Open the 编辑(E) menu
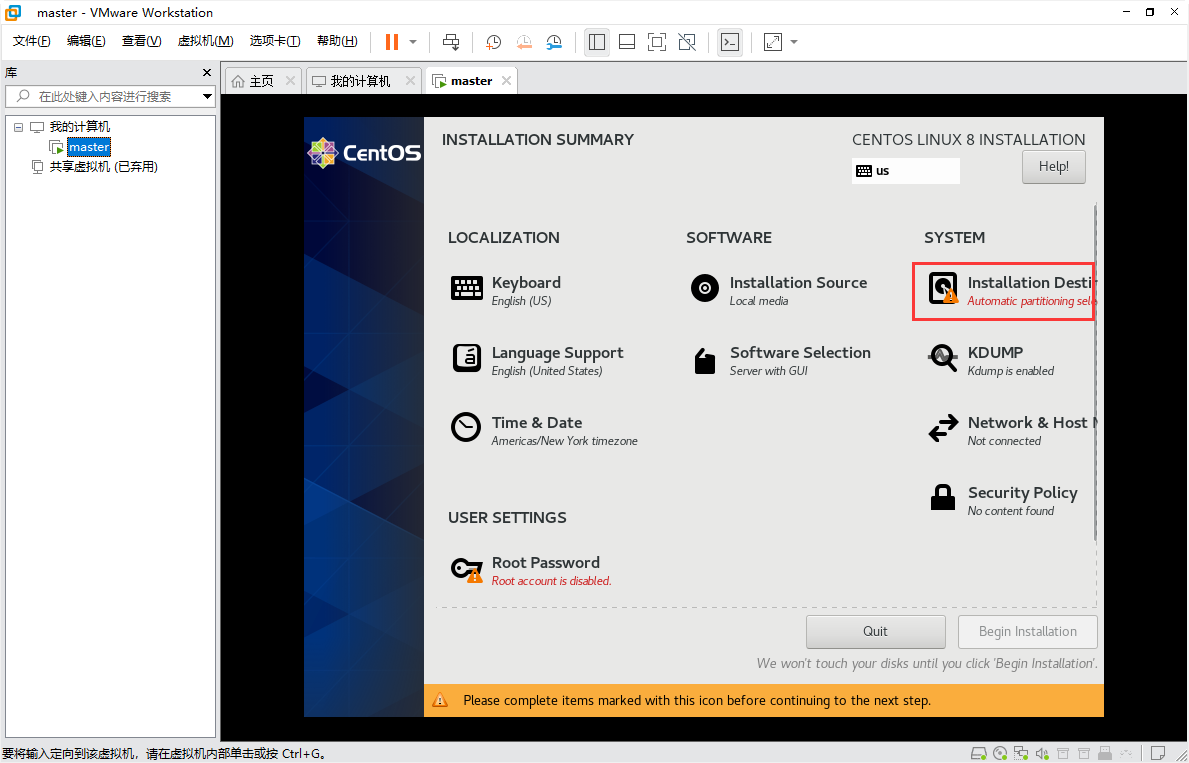 [x=86, y=41]
